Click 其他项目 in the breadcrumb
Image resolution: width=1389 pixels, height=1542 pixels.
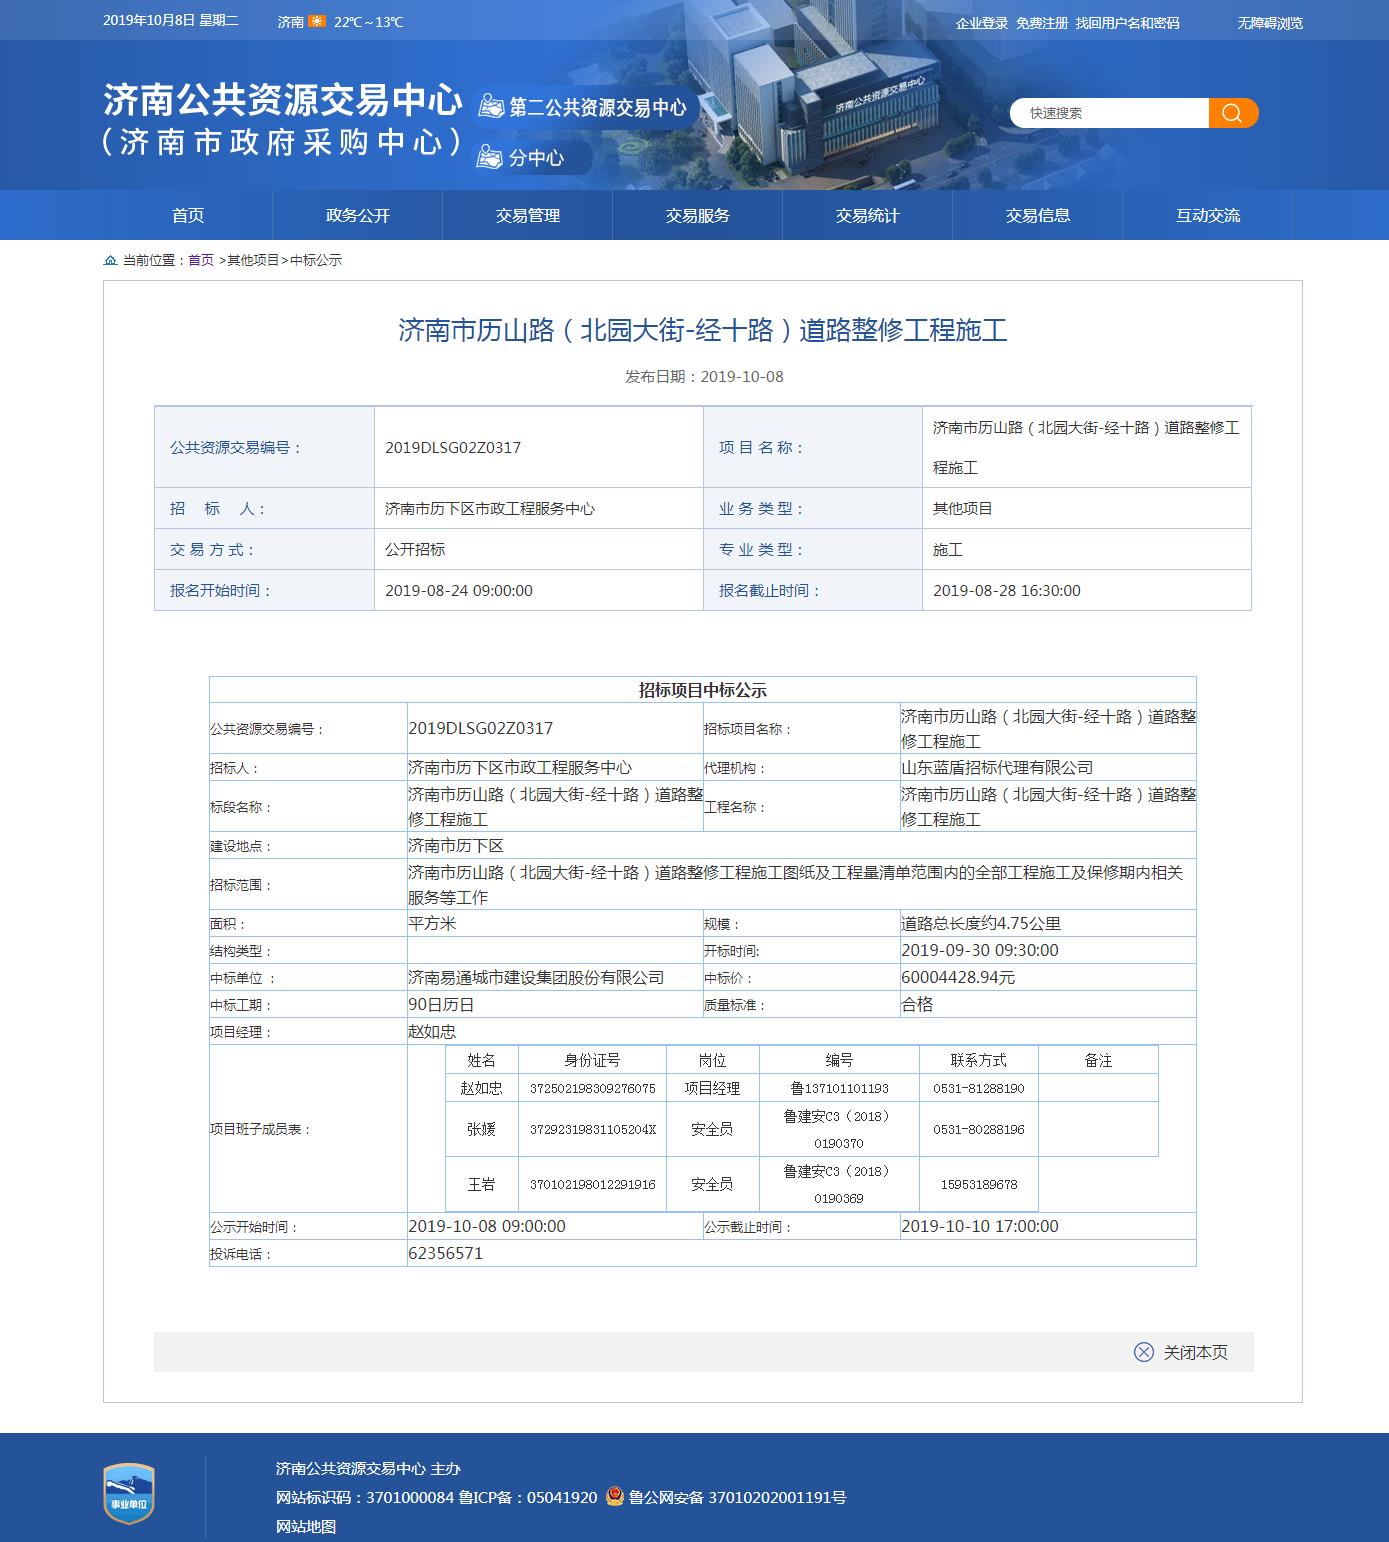tap(253, 260)
